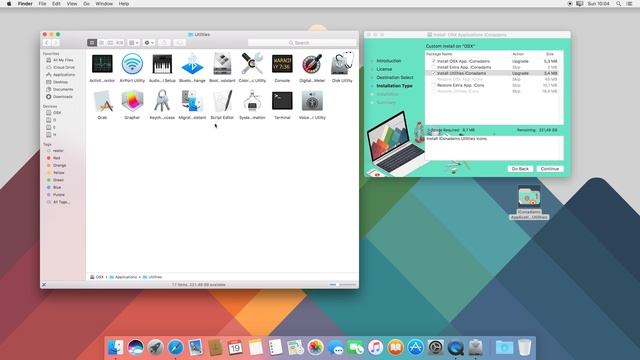The image size is (640, 360).
Task: Toggle Install OSX App. iConadams checkbox
Action: pyautogui.click(x=433, y=61)
